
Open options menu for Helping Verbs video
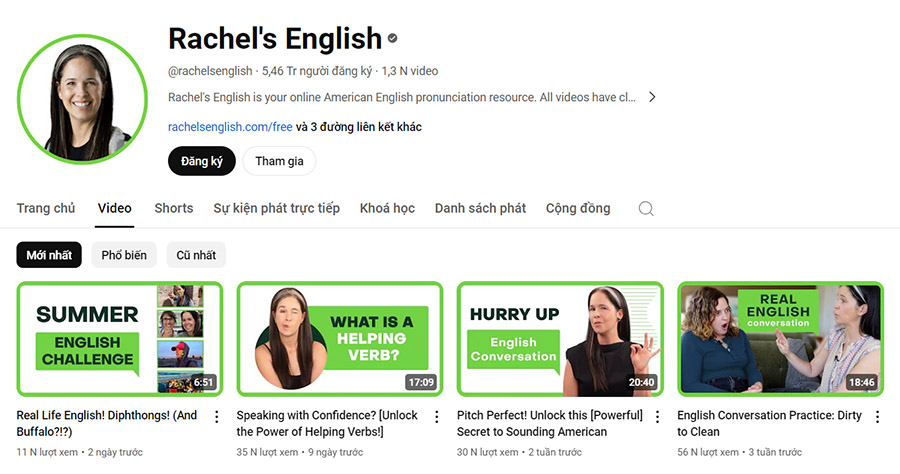pos(437,417)
